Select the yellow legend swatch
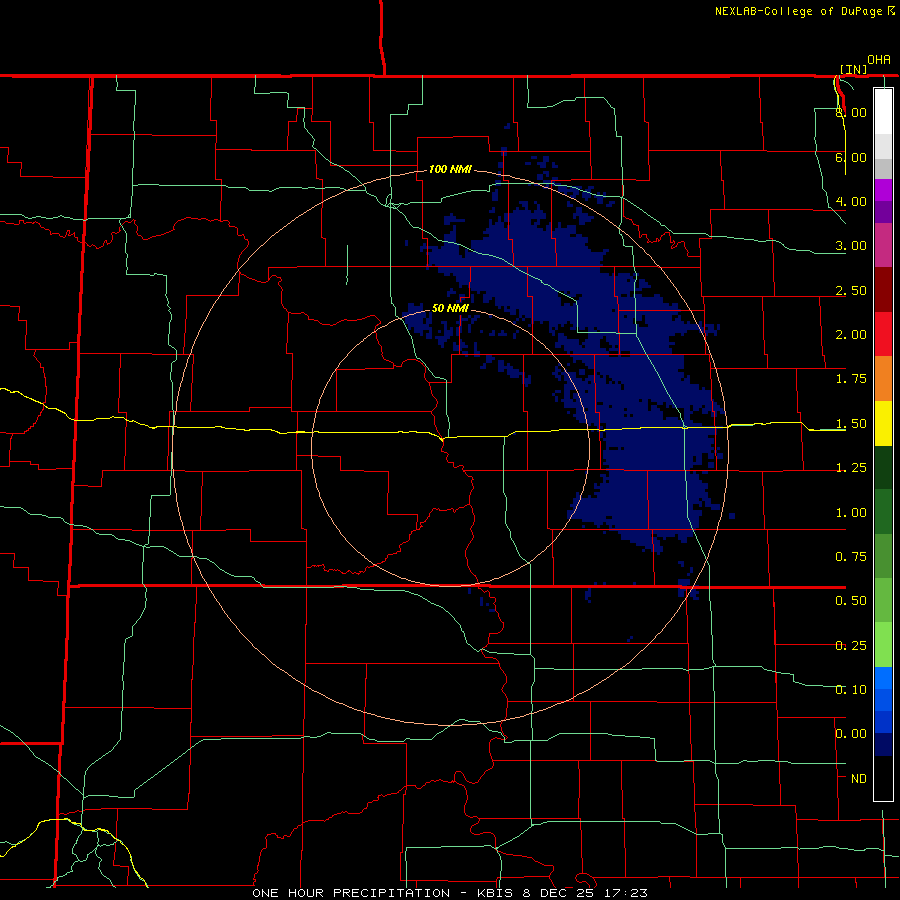 click(x=883, y=423)
